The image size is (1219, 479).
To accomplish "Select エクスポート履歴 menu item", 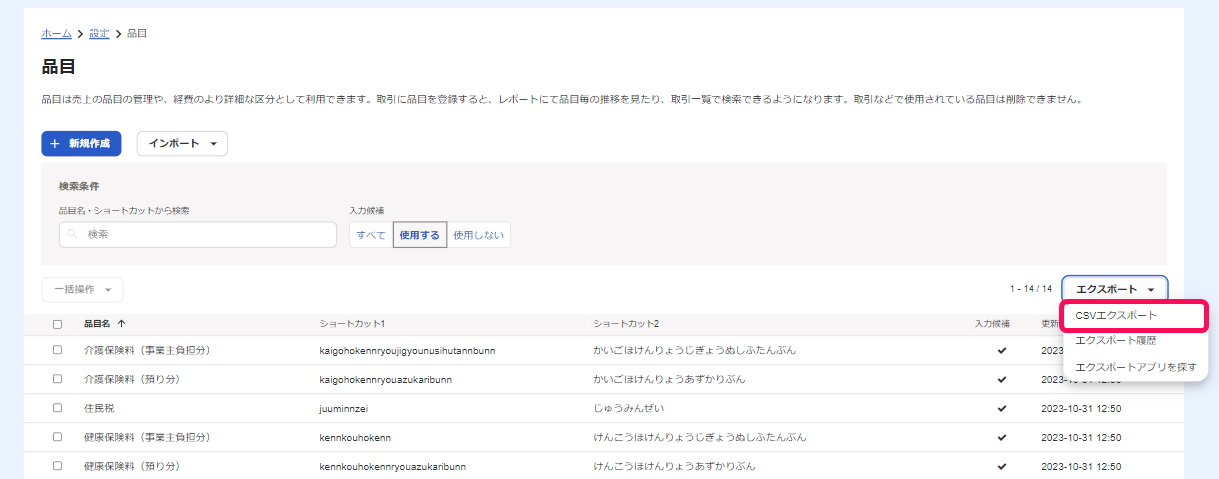I will pos(1115,341).
